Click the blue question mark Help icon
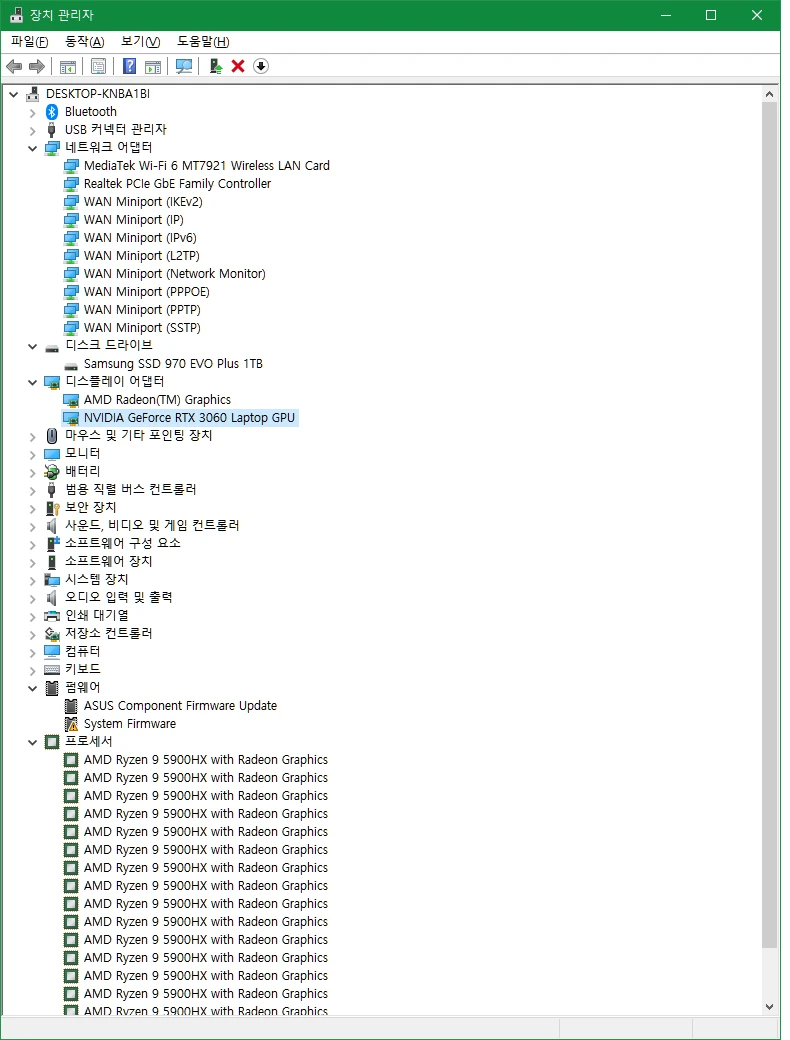The image size is (790, 1040). point(130,66)
